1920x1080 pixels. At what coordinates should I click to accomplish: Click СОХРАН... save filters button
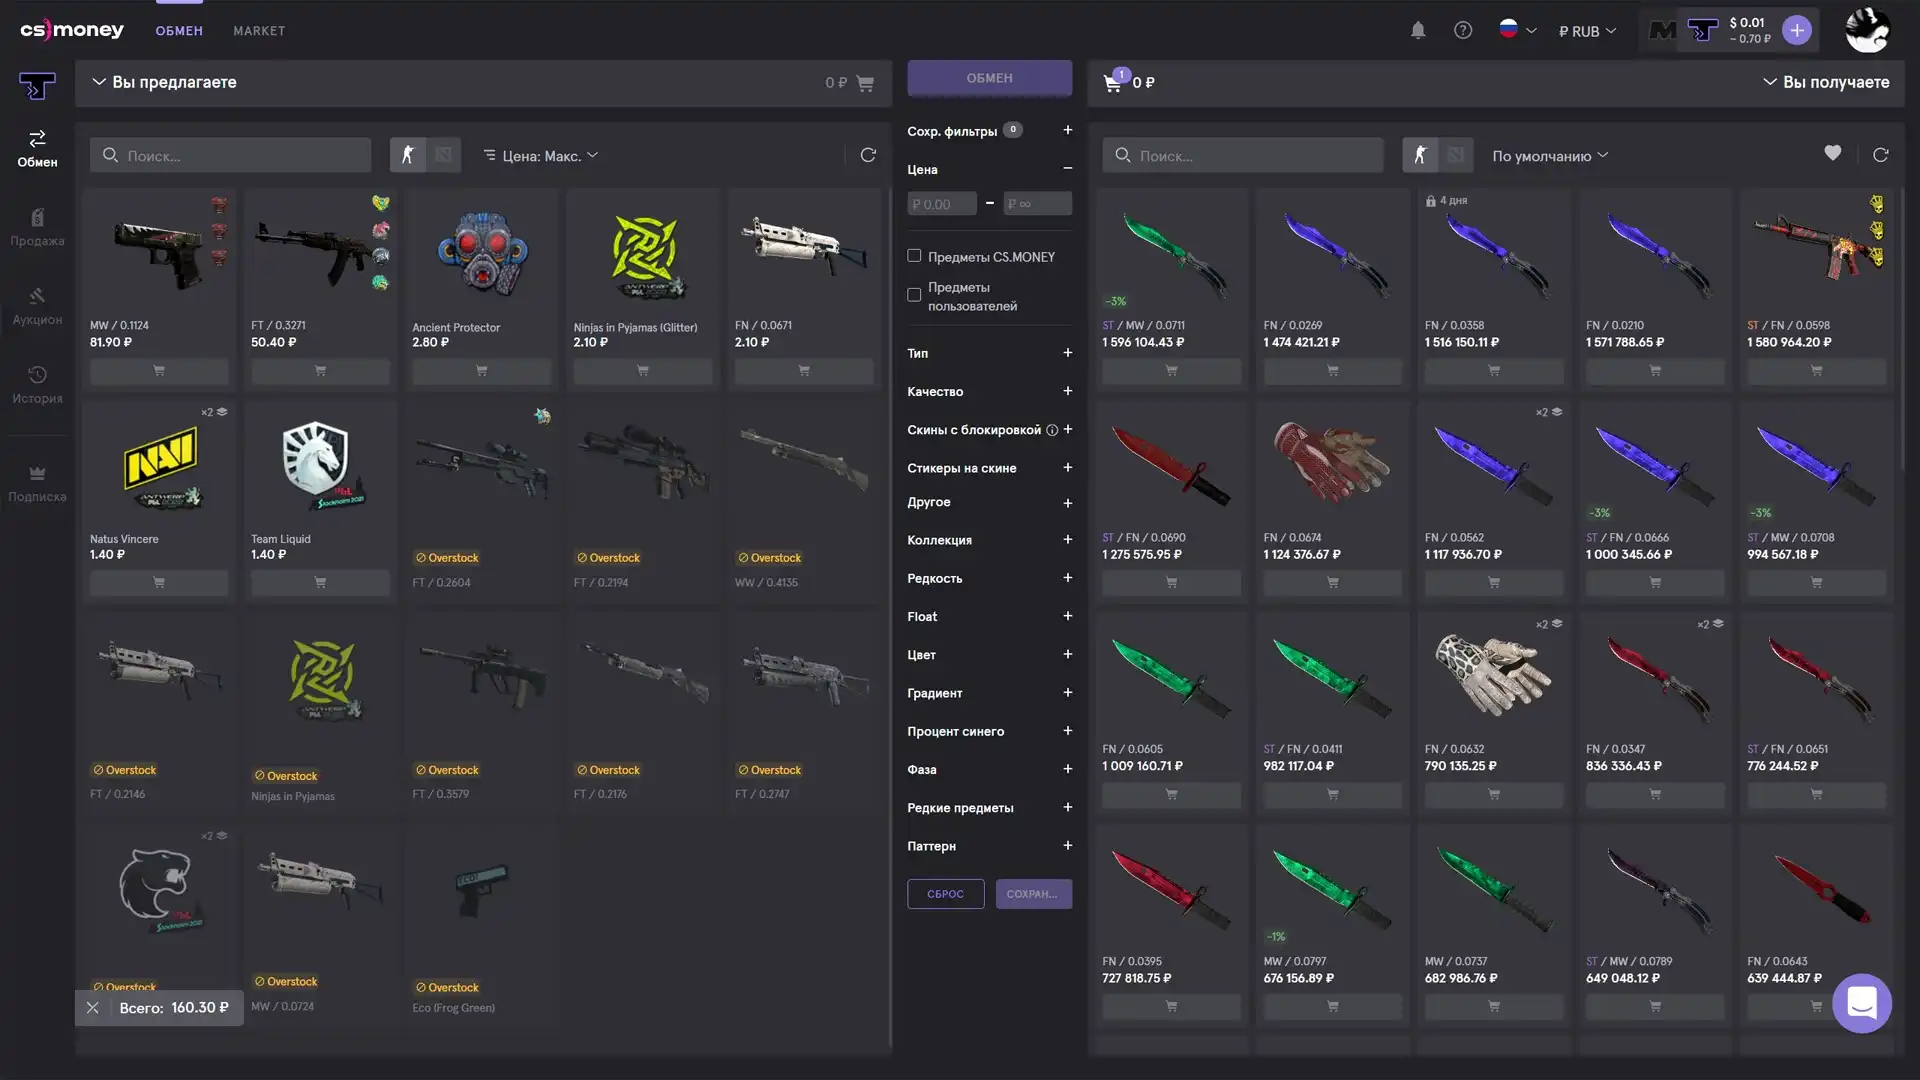click(1033, 894)
